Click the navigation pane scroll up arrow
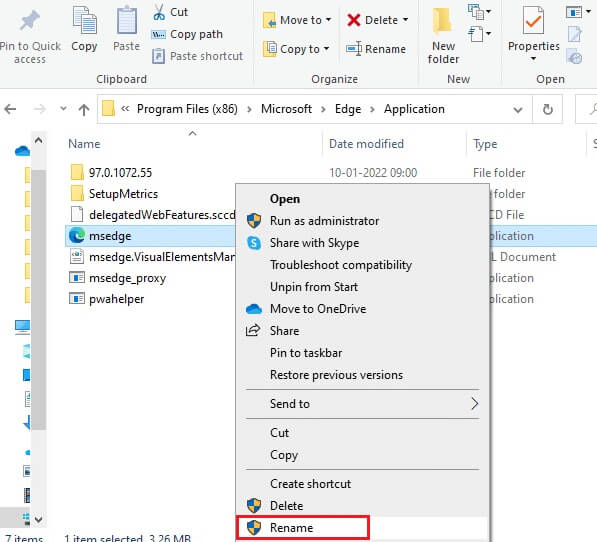This screenshot has height=542, width=597. (38, 140)
